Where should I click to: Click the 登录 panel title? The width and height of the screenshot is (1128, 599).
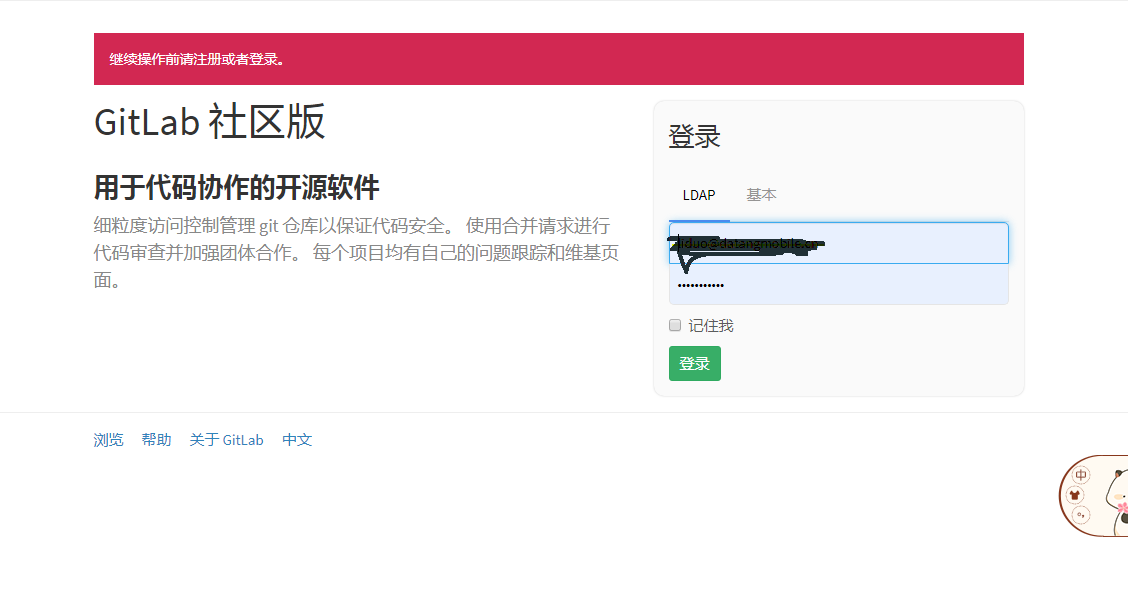[x=694, y=137]
